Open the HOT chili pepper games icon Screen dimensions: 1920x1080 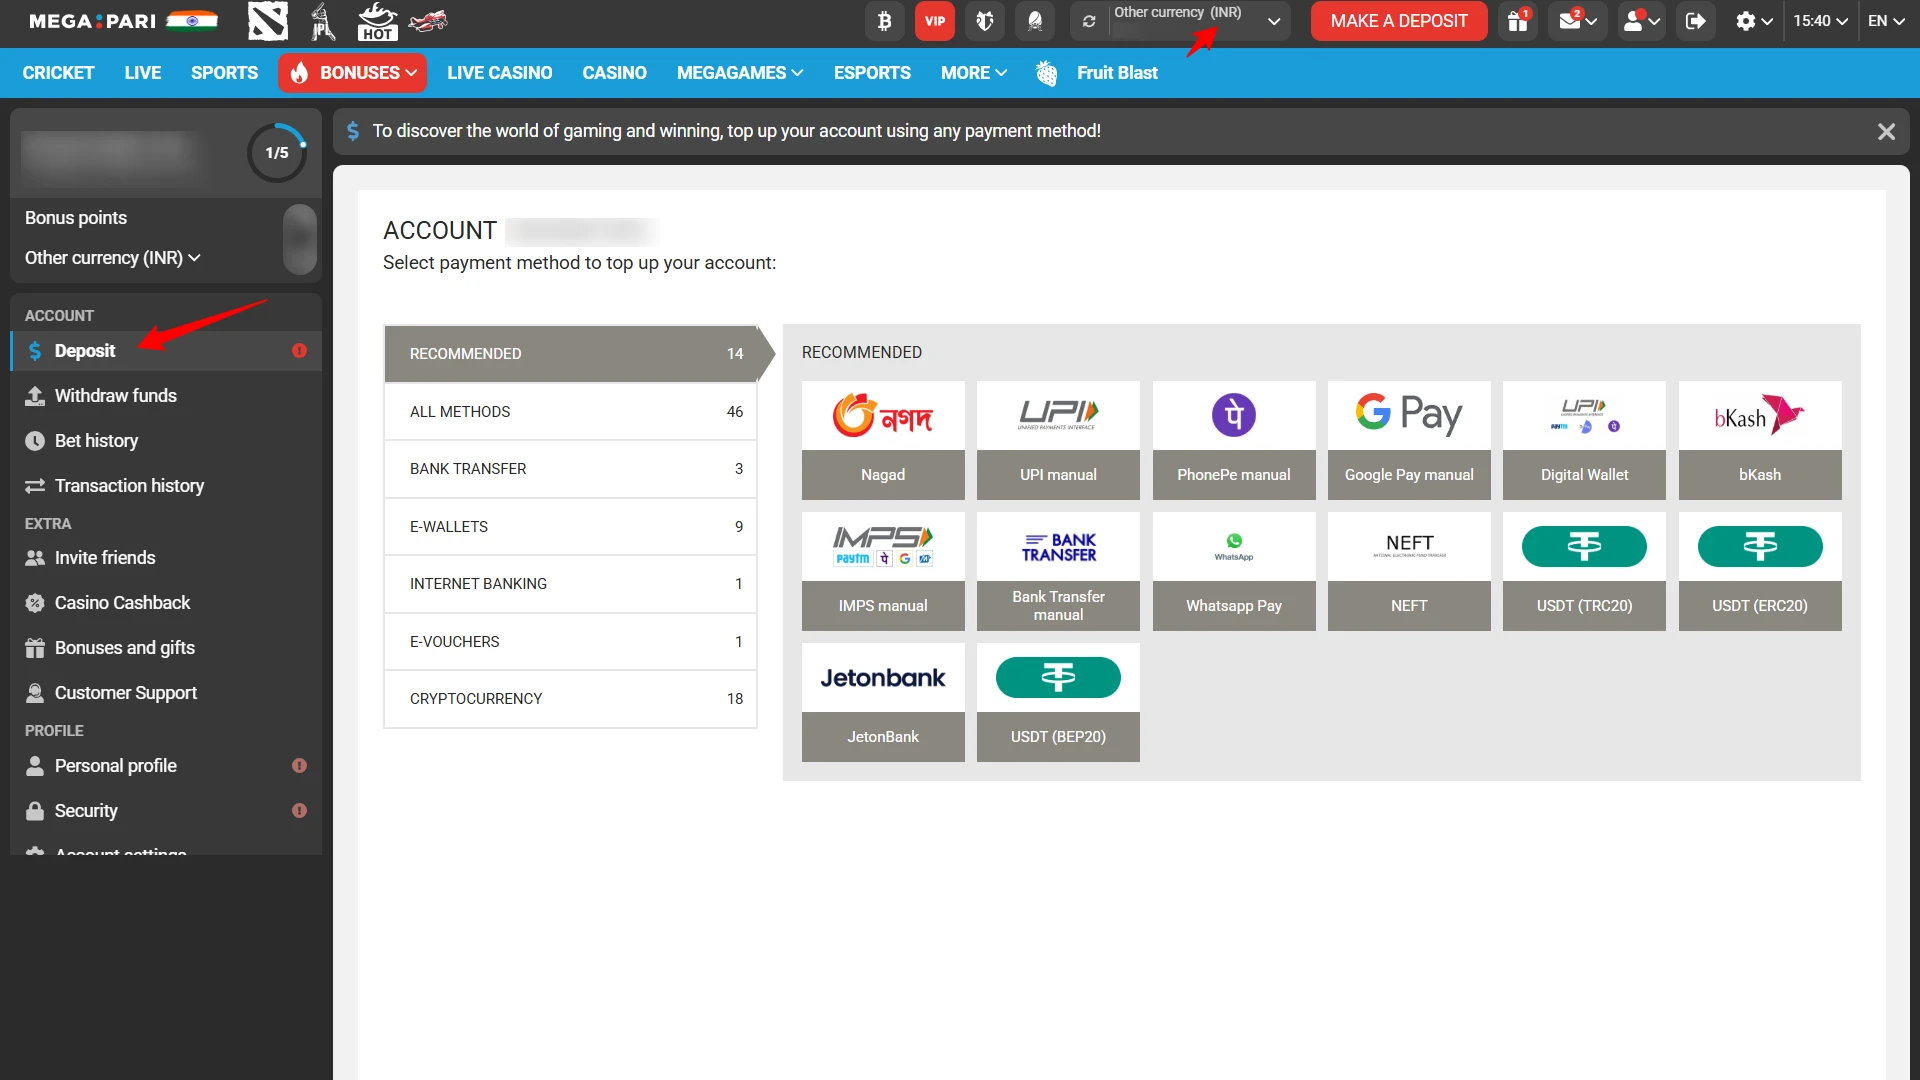pyautogui.click(x=377, y=21)
